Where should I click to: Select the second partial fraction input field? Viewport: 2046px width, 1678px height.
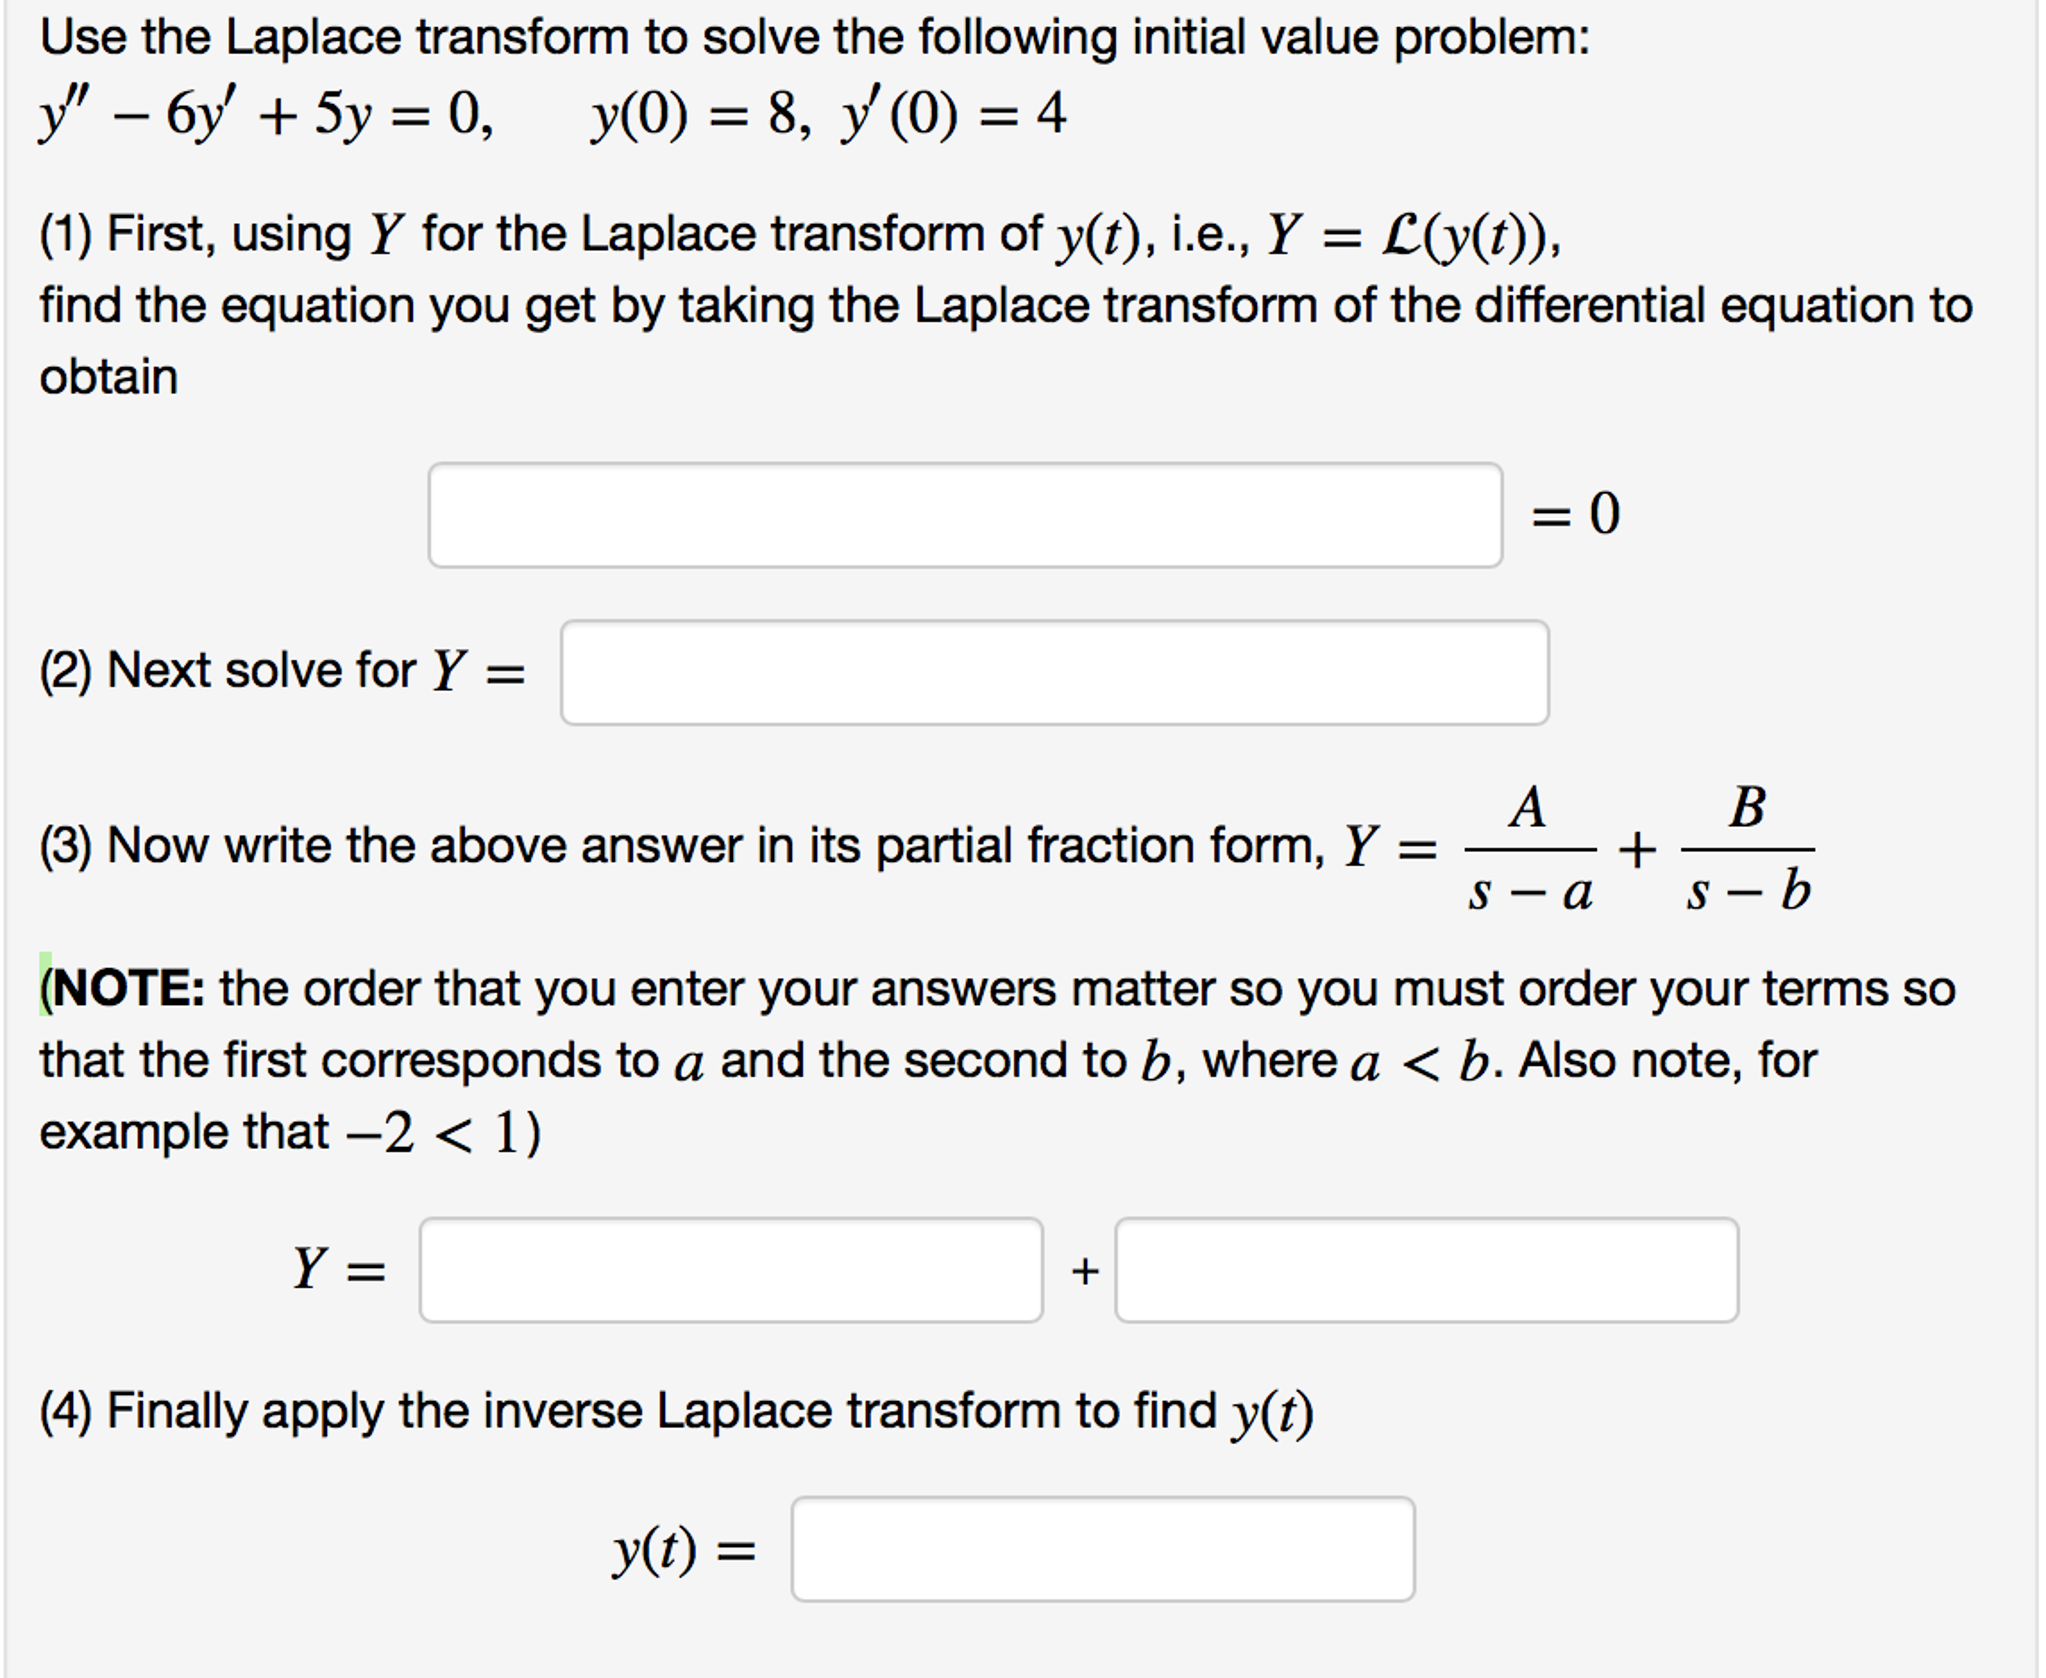pyautogui.click(x=1426, y=1270)
